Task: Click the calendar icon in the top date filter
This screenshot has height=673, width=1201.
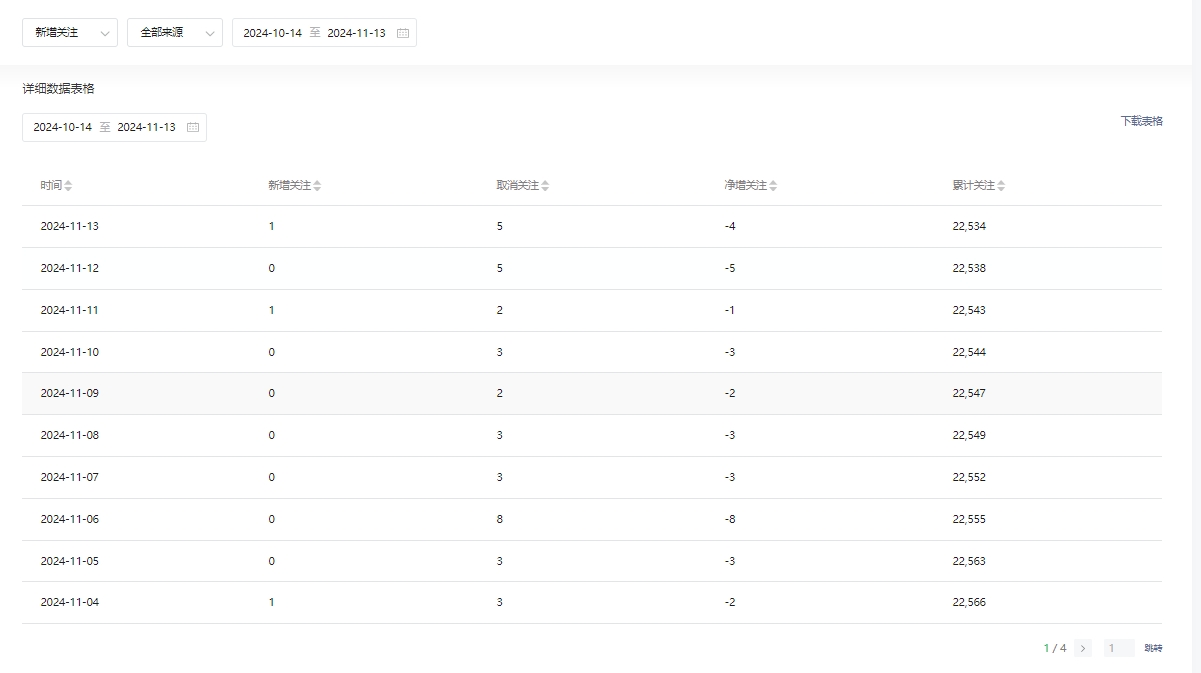Action: click(403, 33)
